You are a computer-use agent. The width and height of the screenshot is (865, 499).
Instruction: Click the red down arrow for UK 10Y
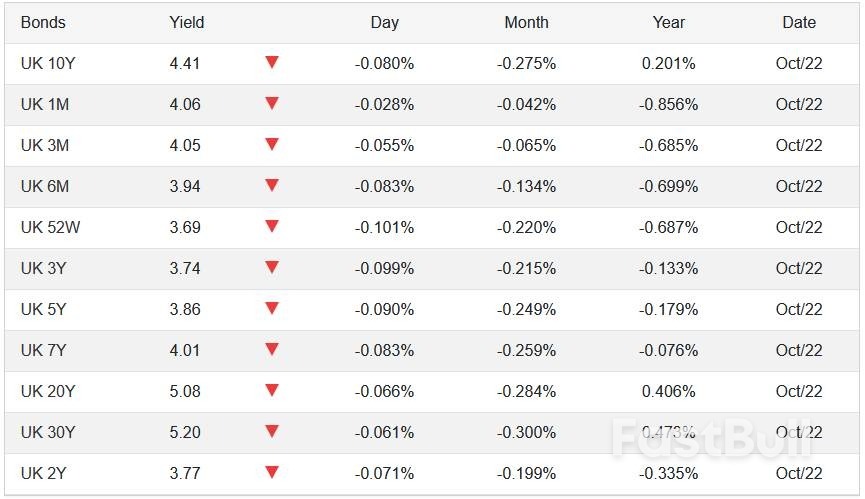pyautogui.click(x=272, y=63)
